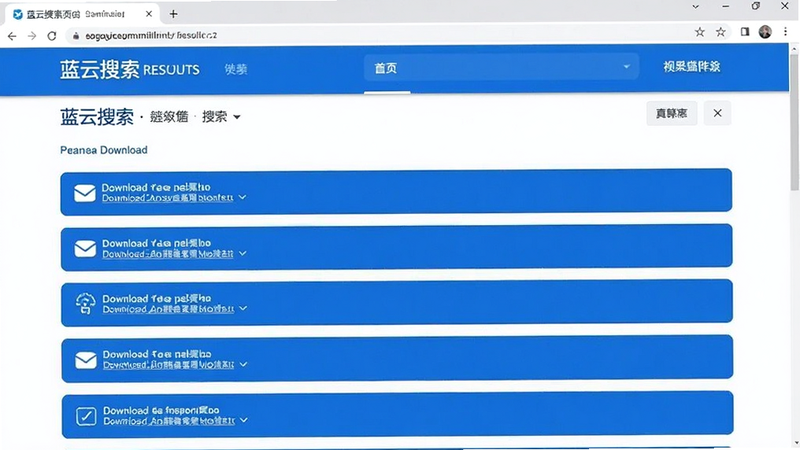Select the 蓝云搜索 browser tab
The height and width of the screenshot is (450, 800).
[83, 14]
